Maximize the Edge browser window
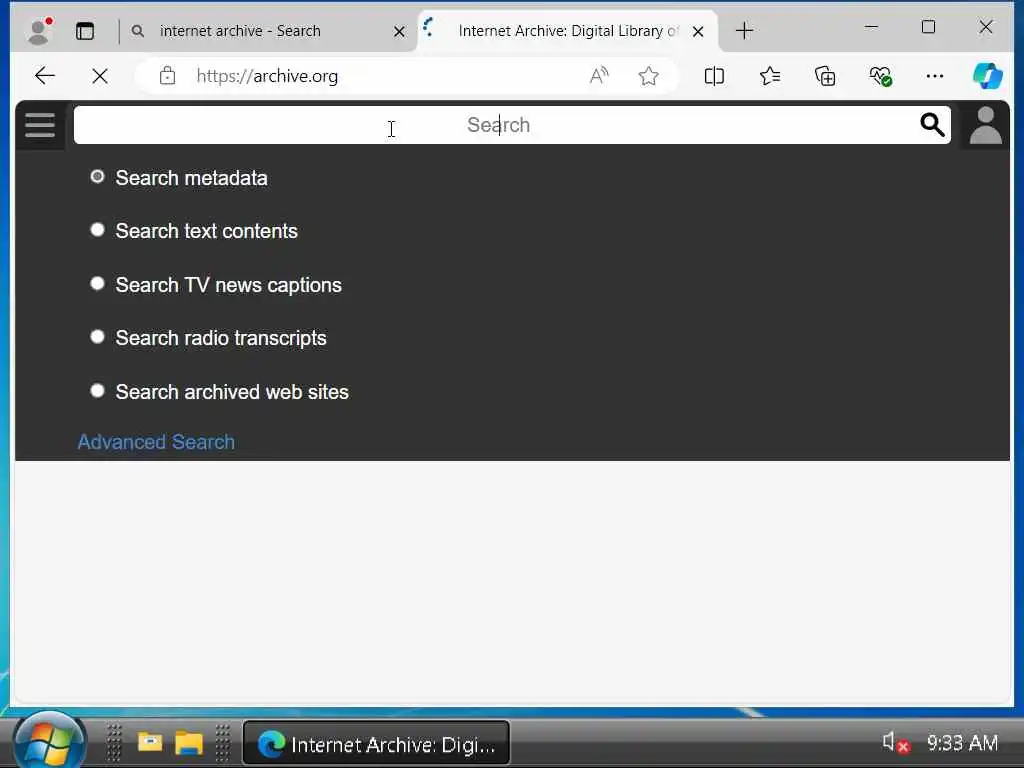 (928, 27)
